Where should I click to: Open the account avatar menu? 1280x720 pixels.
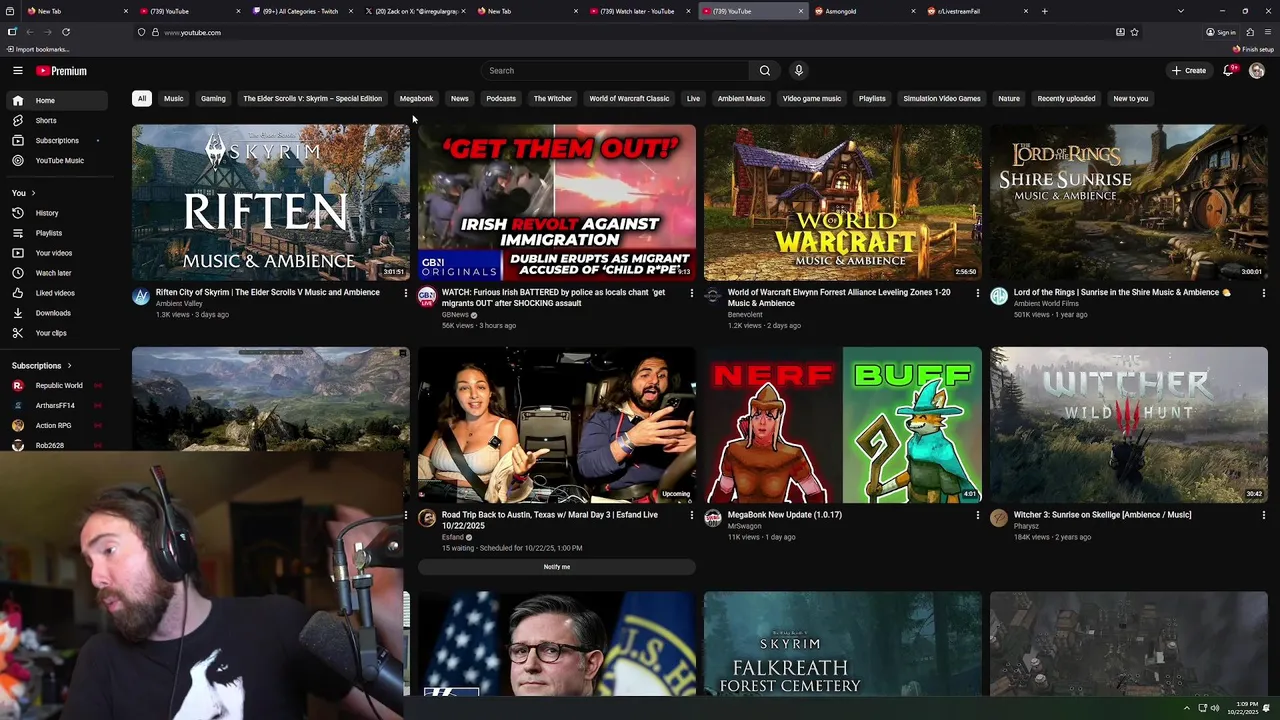(x=1257, y=71)
